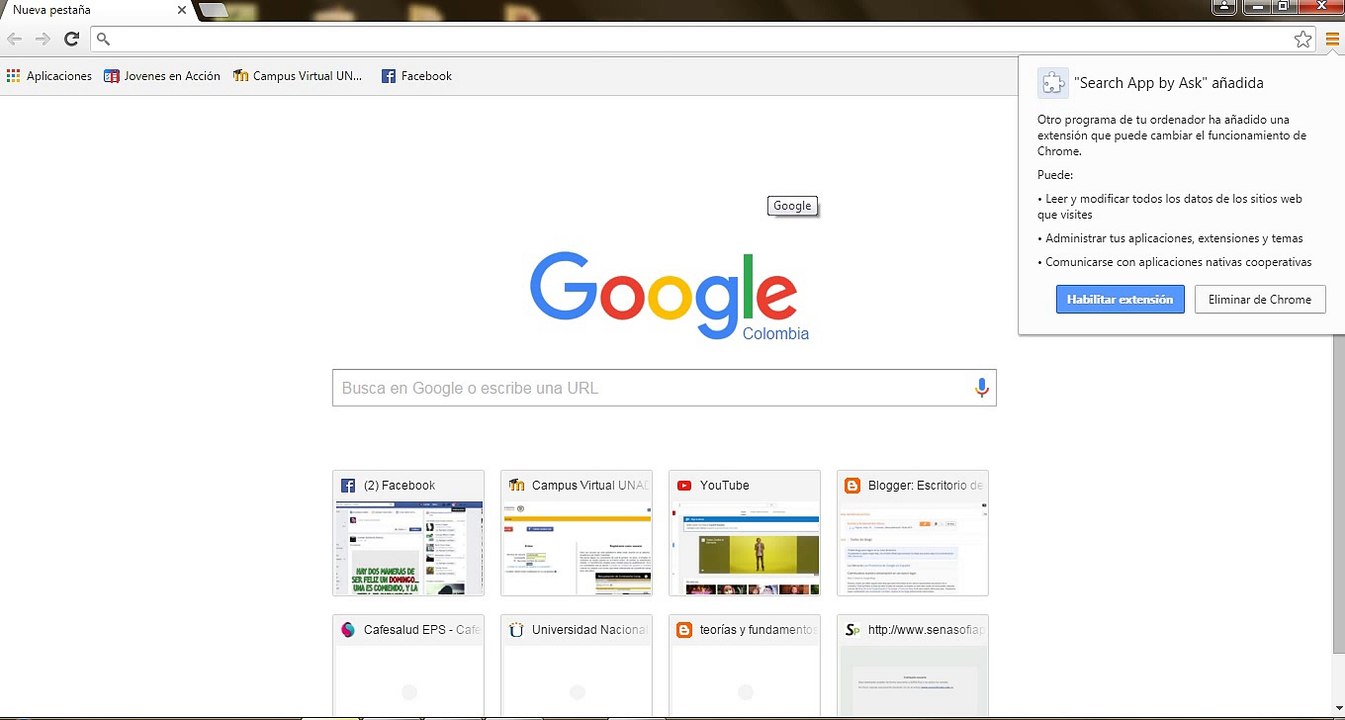Click the Habilitar extensión button
The width and height of the screenshot is (1345, 720).
click(1120, 299)
